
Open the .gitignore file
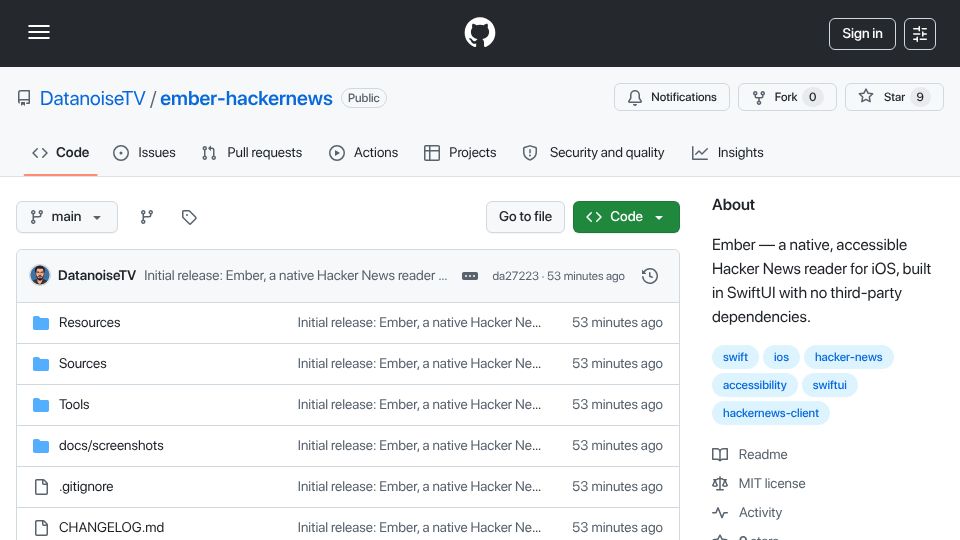pos(86,487)
